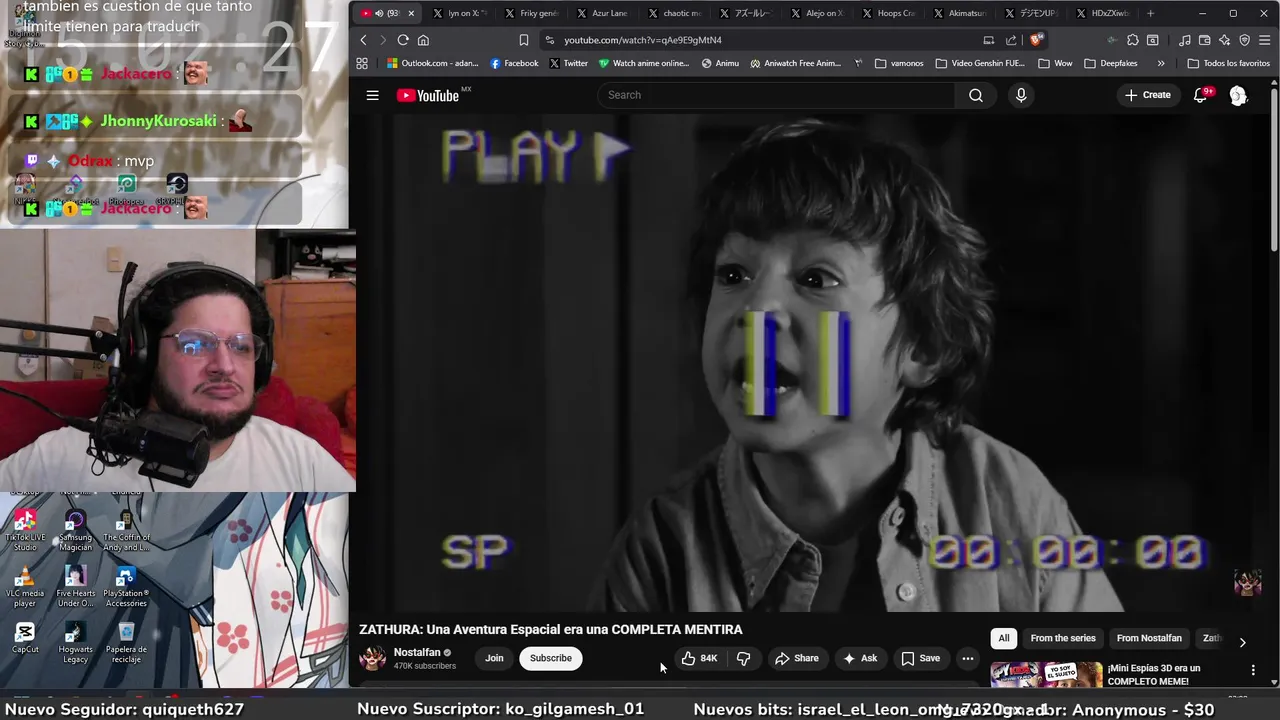This screenshot has width=1280, height=720.
Task: Open browser extensions puzzle icon
Action: (1133, 40)
